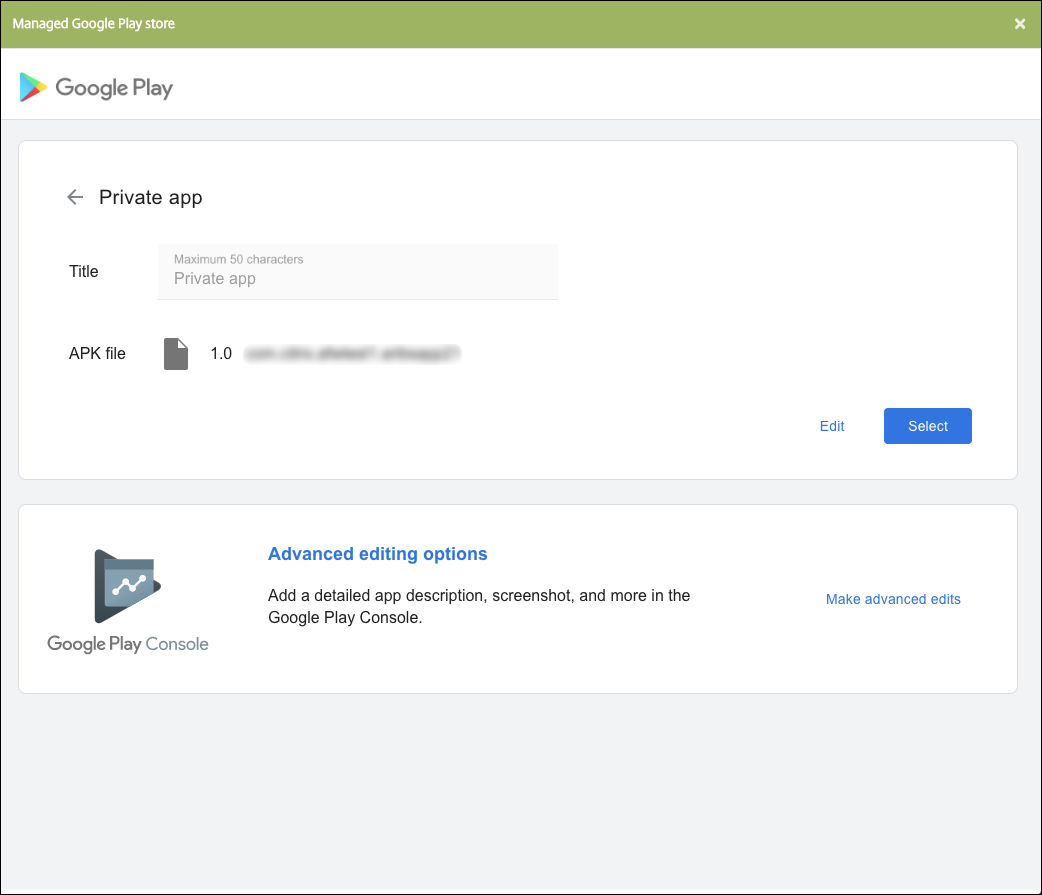Click the Private app page heading
This screenshot has height=895, width=1042.
tap(151, 198)
